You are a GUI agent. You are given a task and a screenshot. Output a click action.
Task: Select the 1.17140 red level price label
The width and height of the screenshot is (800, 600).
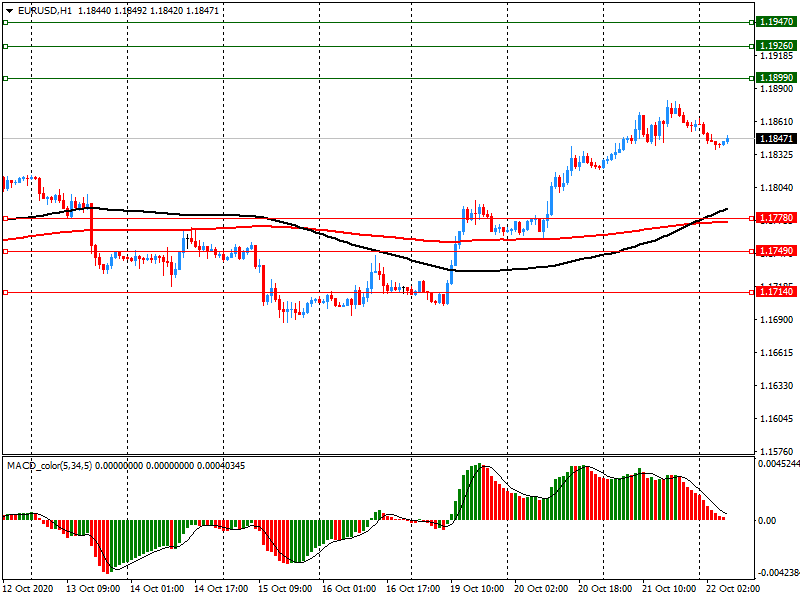[x=776, y=292]
